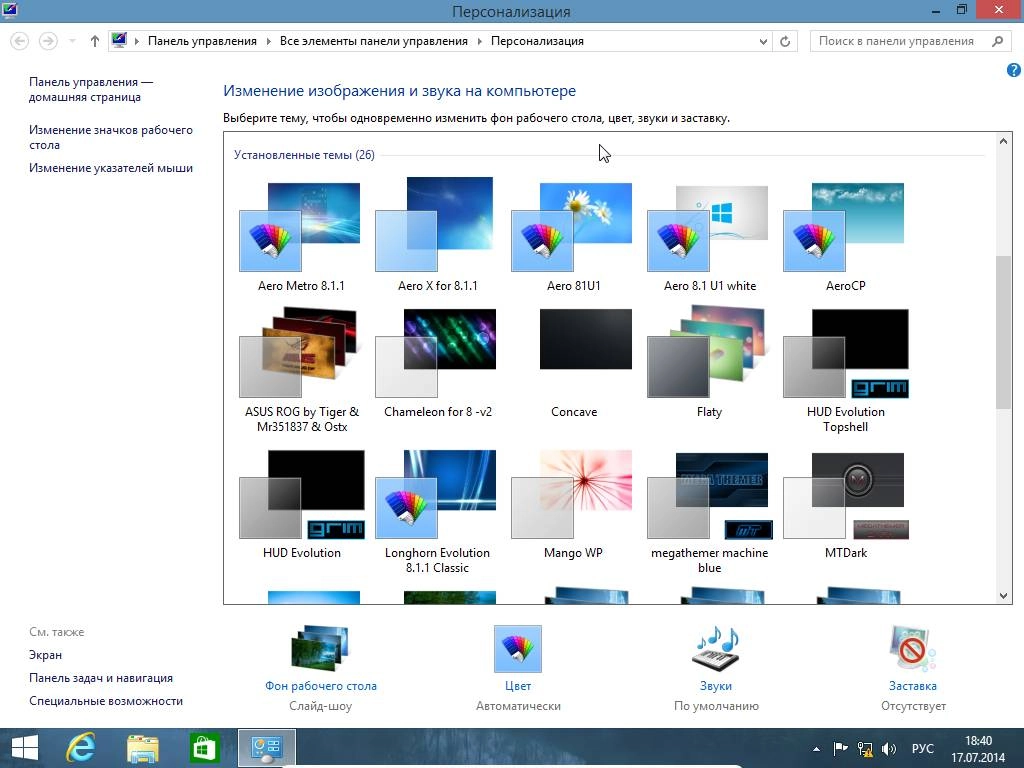The image size is (1024, 768).
Task: Select the Flaty theme
Action: click(x=709, y=363)
